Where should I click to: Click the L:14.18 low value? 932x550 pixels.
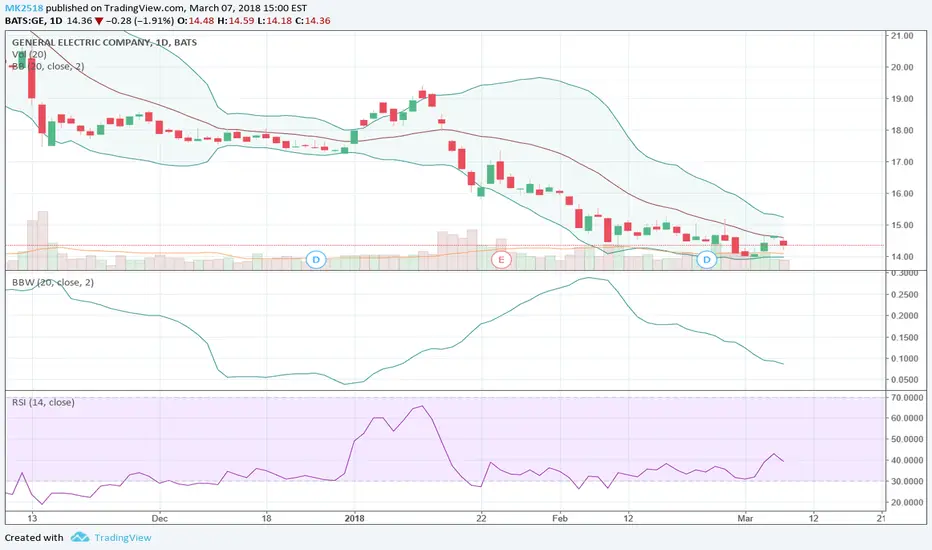click(275, 21)
